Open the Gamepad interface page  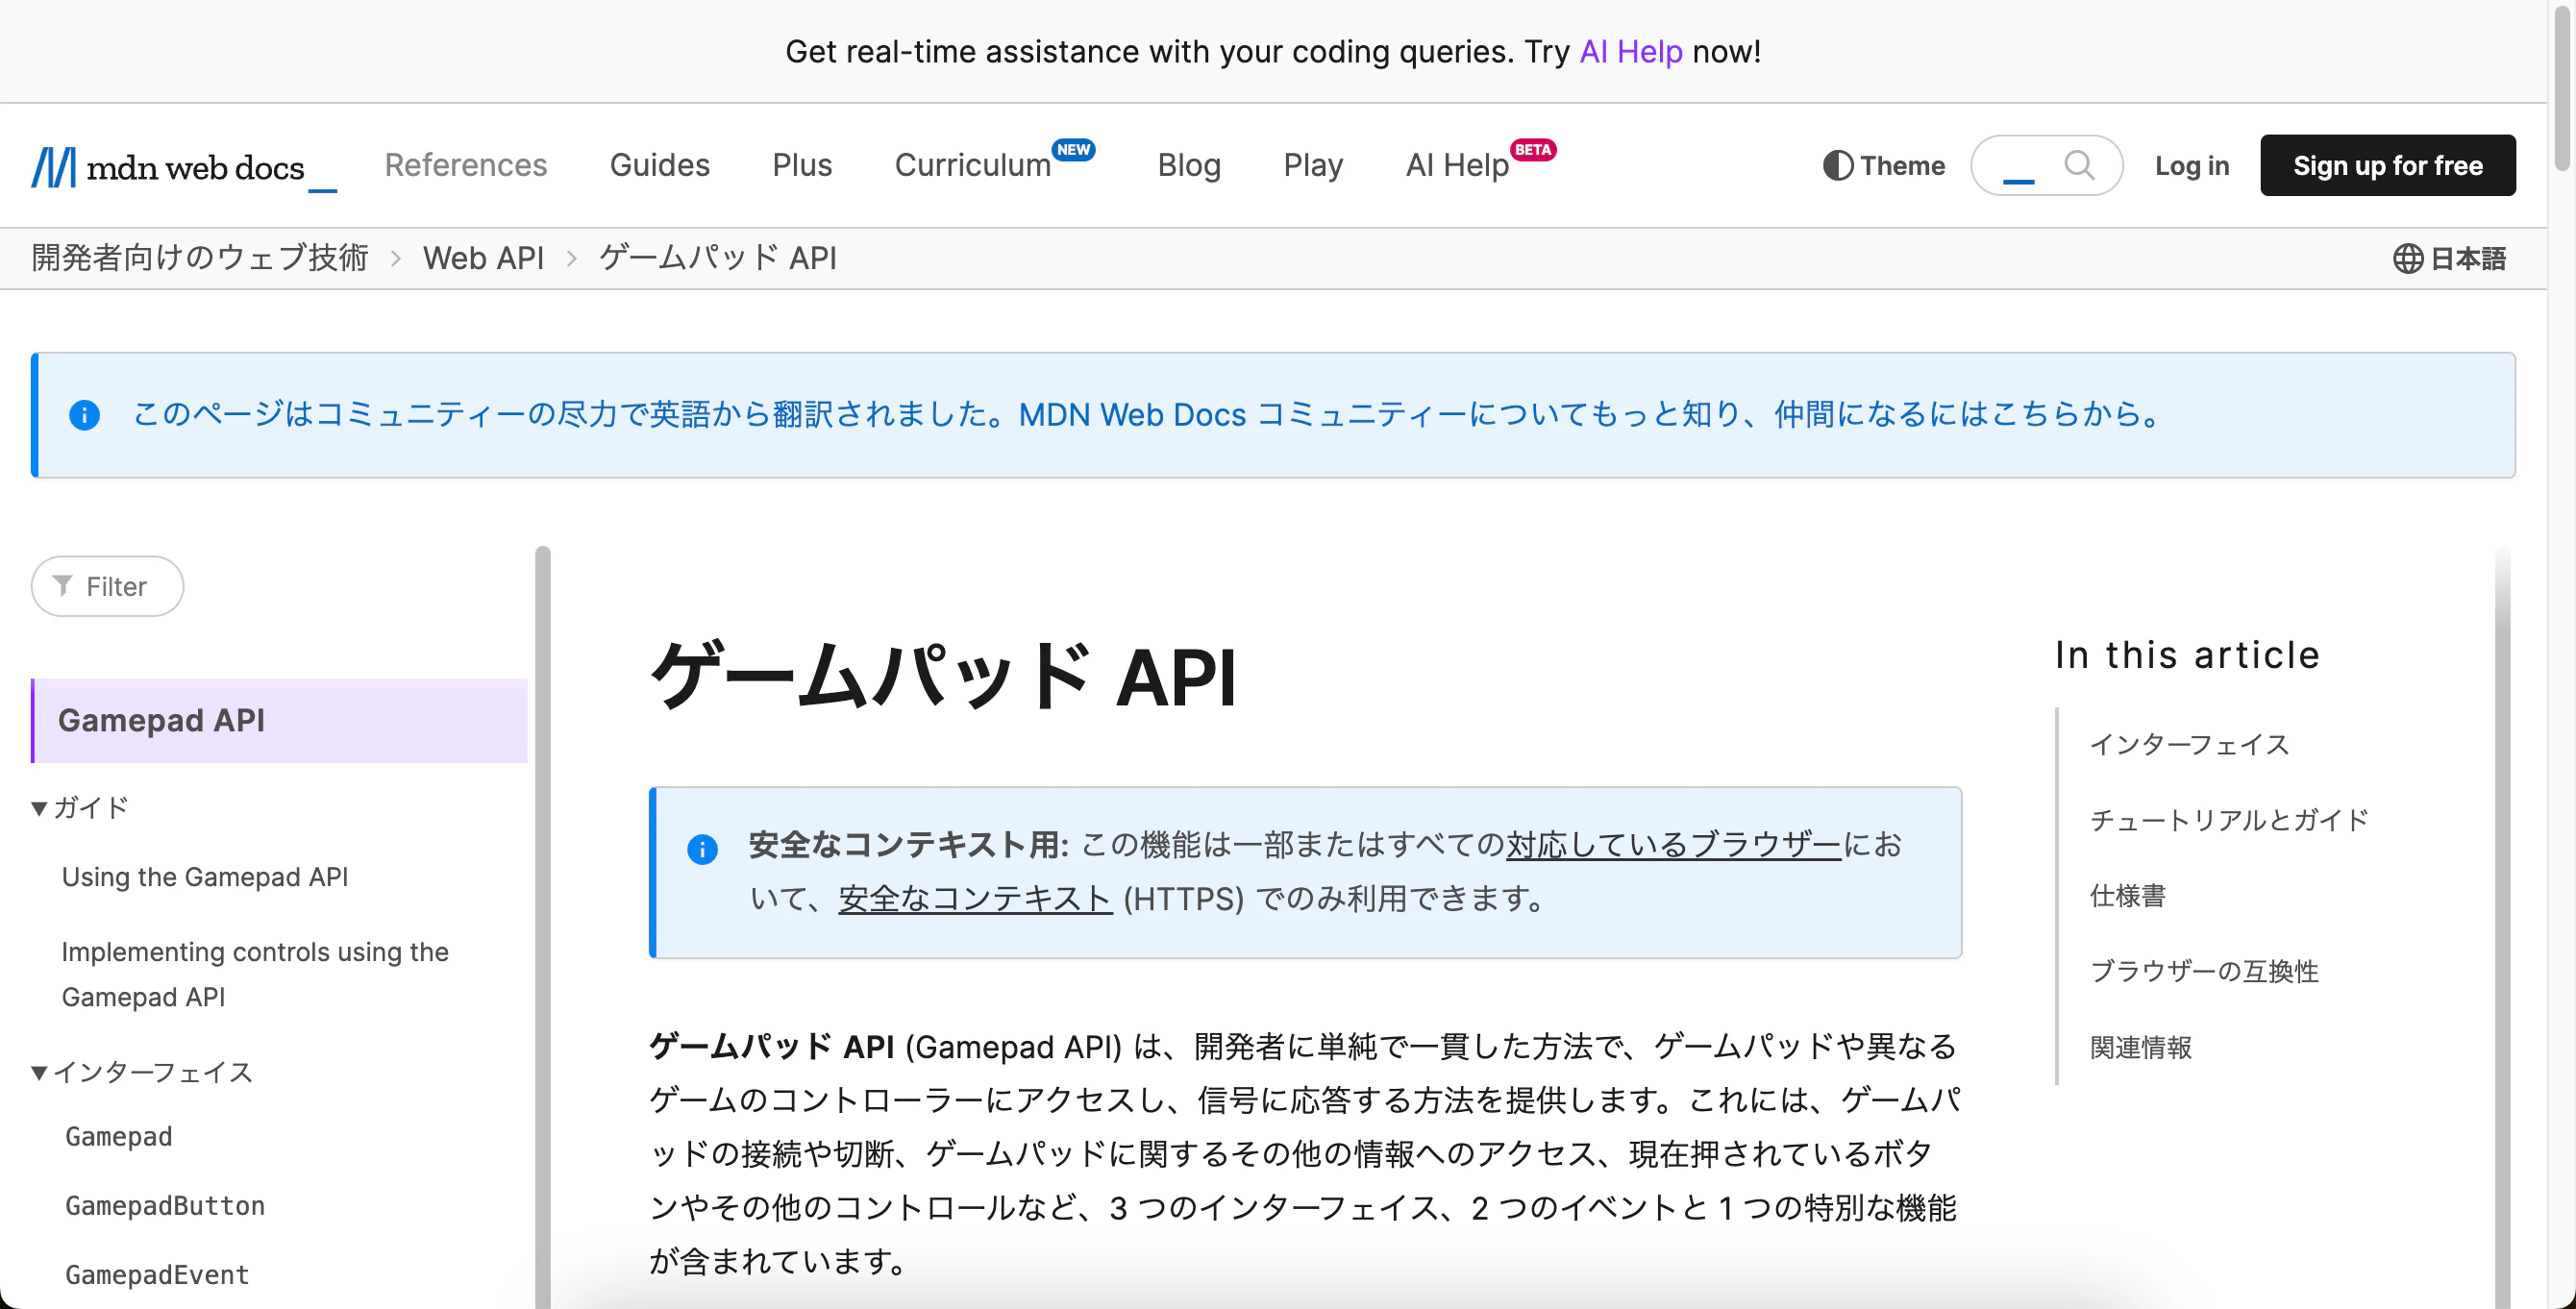119,1138
